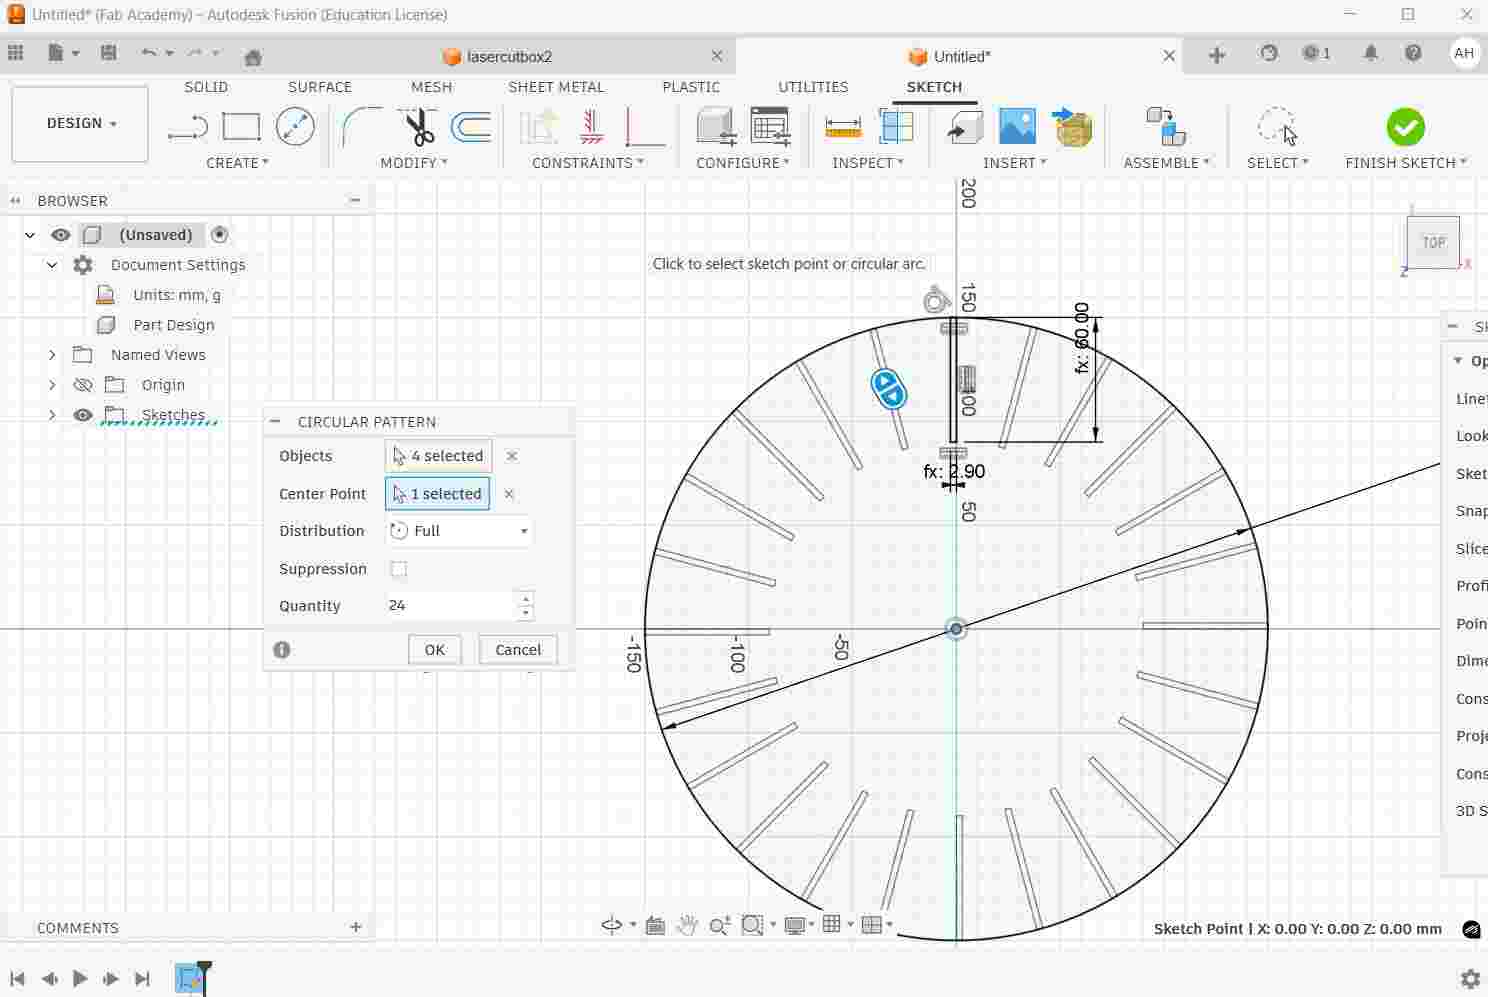Hide the Sketches folder

click(83, 415)
